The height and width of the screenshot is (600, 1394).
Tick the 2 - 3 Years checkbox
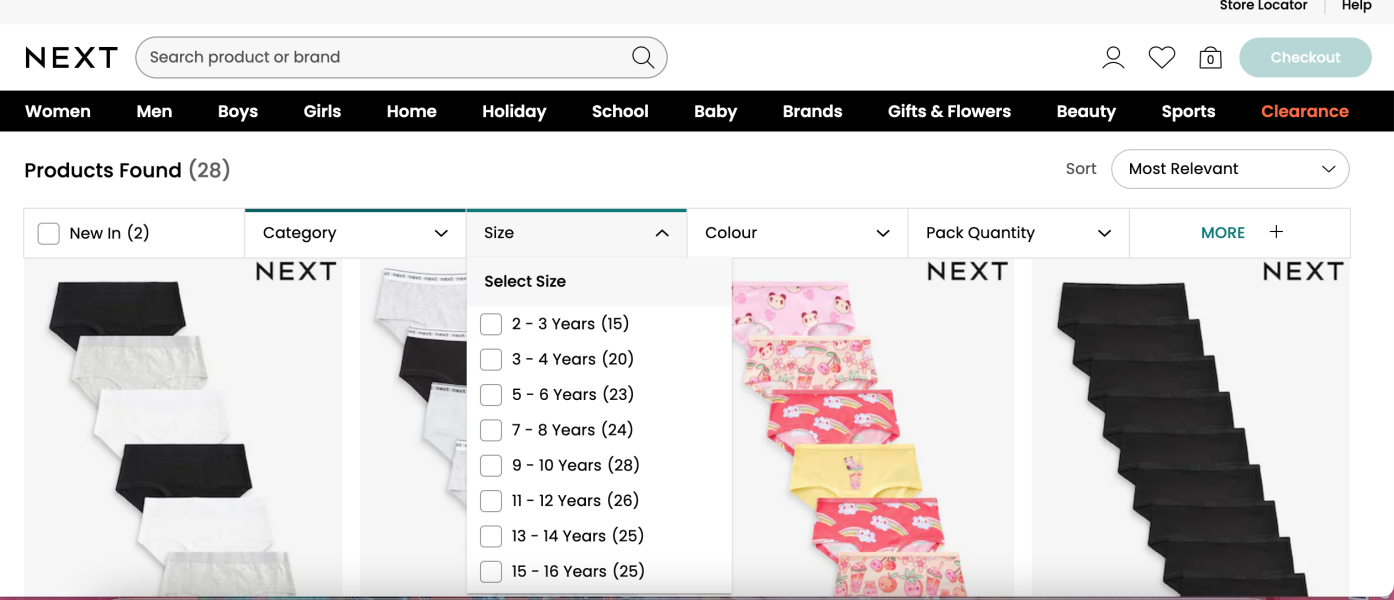point(491,324)
